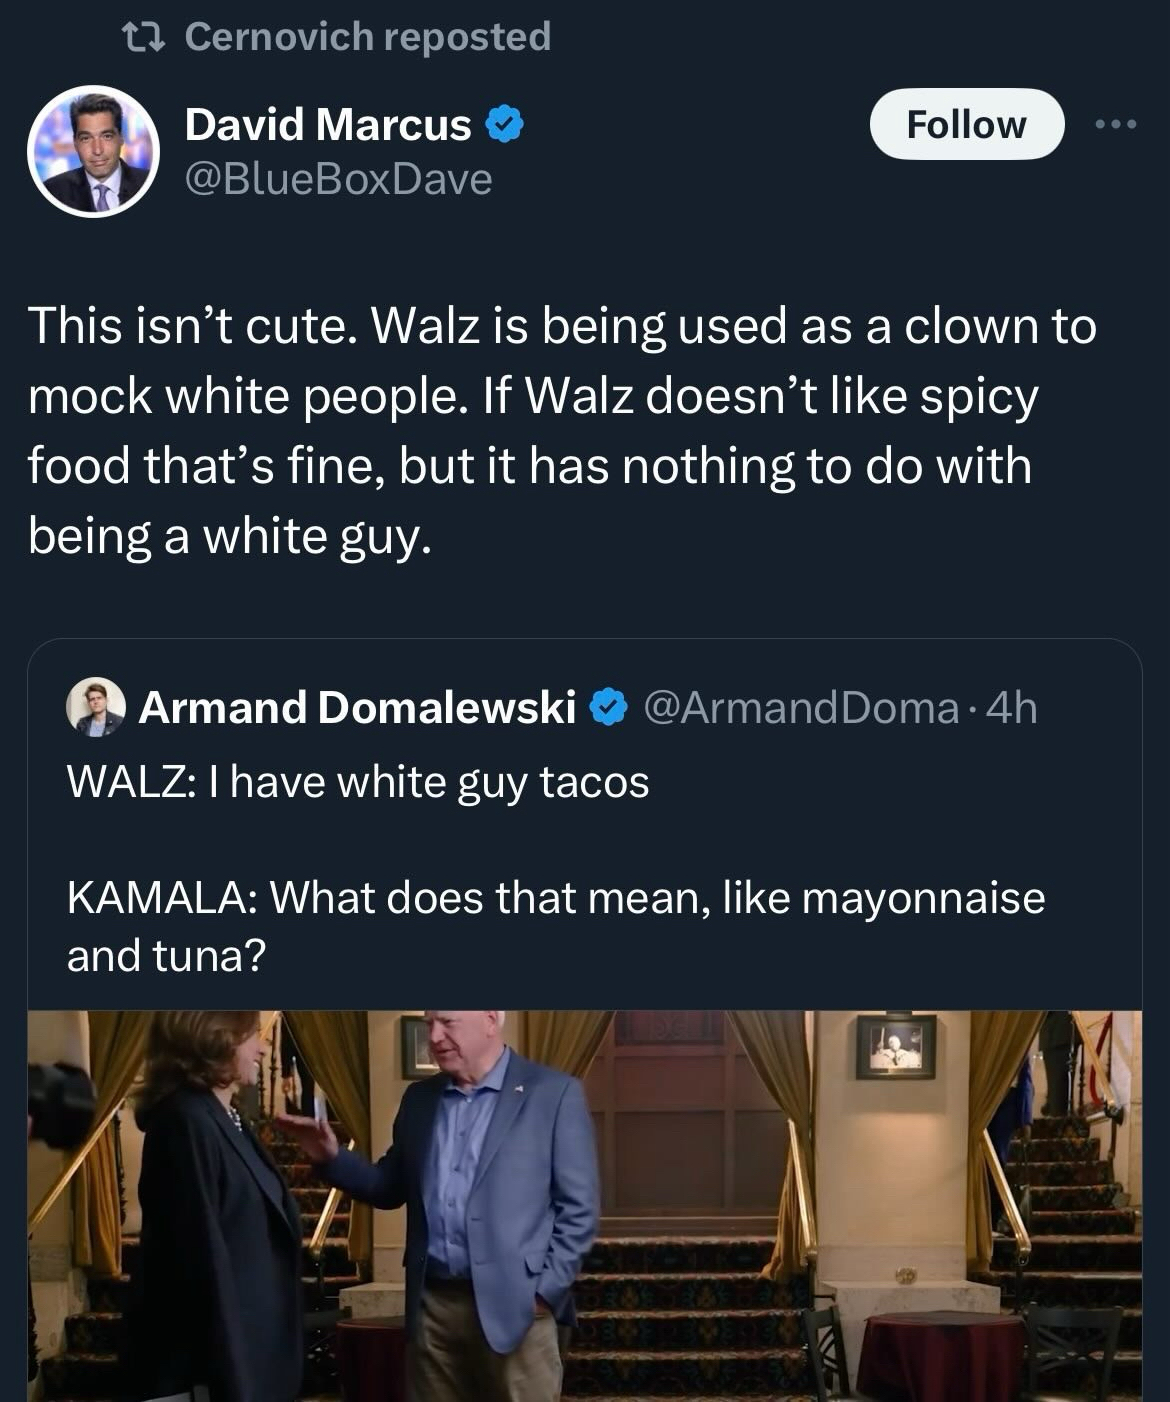Image resolution: width=1170 pixels, height=1402 pixels.
Task: Open the "Cernovich reposted" link
Action: click(367, 37)
